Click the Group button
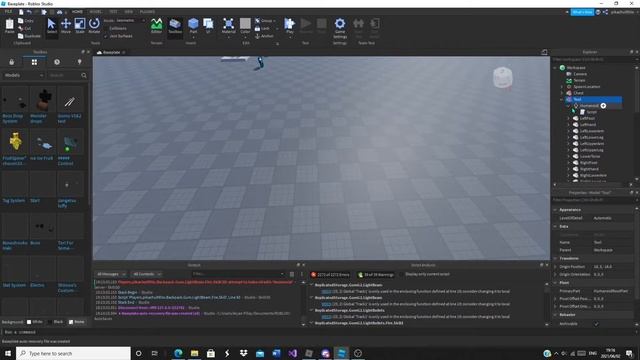The height and width of the screenshot is (360, 640). pos(265,20)
